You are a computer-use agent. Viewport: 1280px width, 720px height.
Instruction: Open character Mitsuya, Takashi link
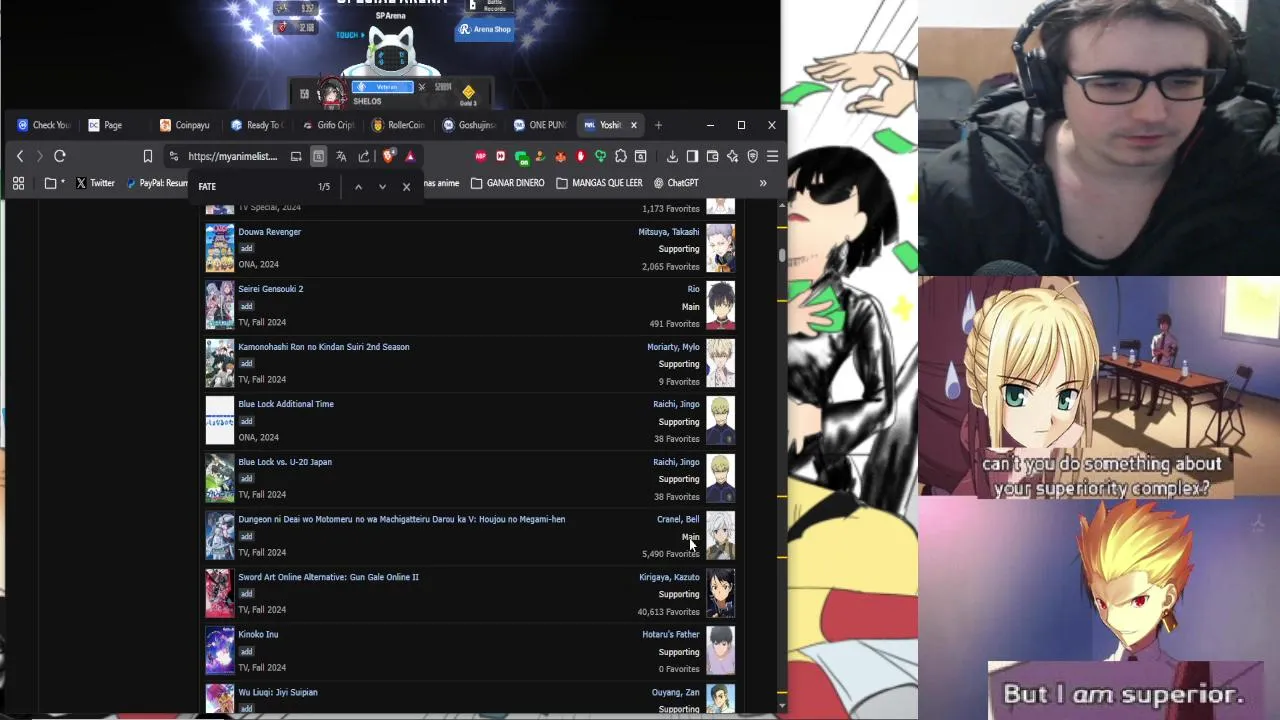point(669,232)
